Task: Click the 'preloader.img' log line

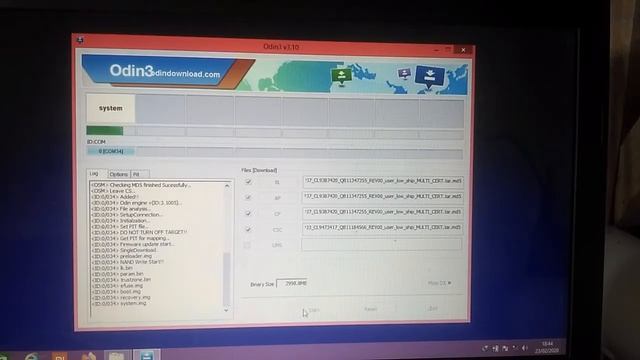Action: (x=122, y=256)
